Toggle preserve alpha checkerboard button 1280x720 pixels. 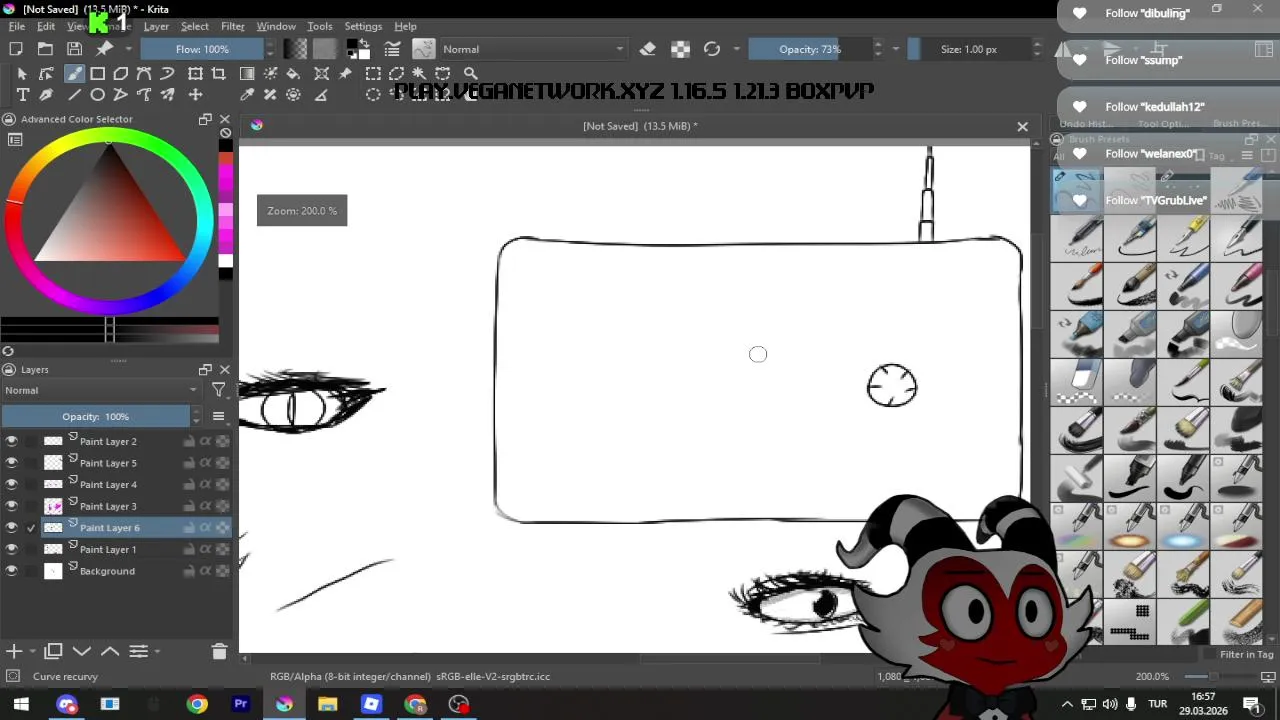tap(680, 48)
